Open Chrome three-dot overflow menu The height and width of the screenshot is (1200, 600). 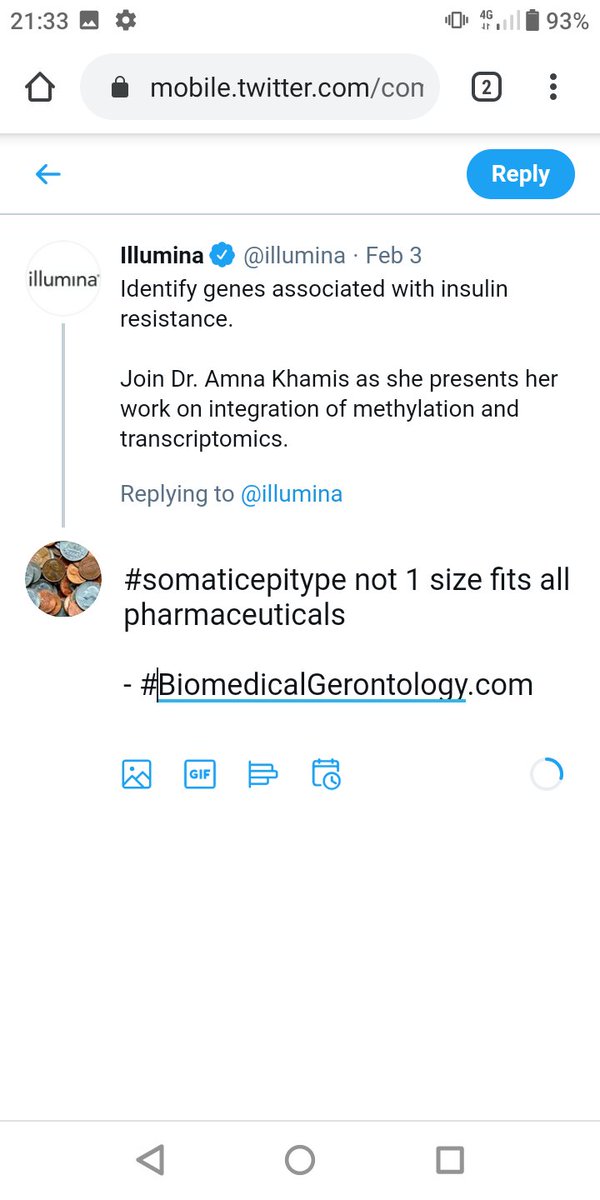tap(552, 88)
